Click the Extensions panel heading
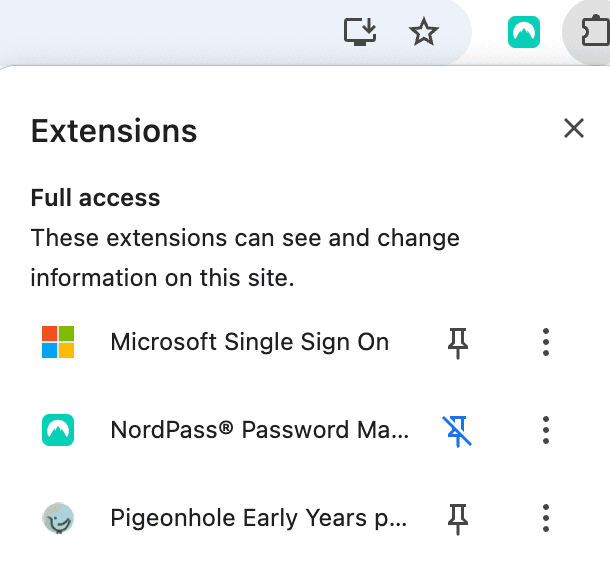Image resolution: width=610 pixels, height=566 pixels. (114, 131)
